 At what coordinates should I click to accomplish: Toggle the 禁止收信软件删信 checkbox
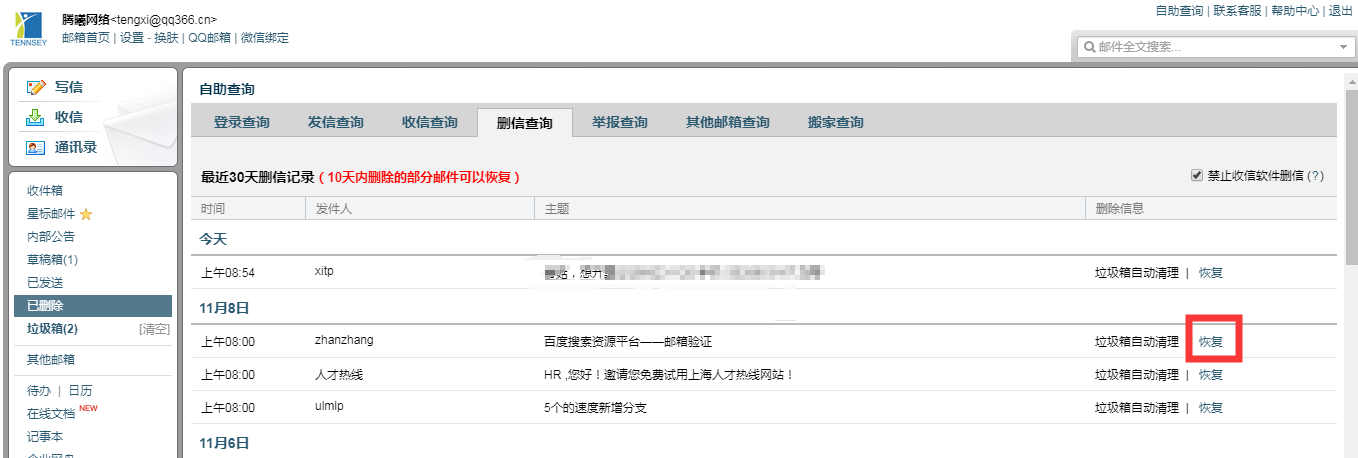(1196, 176)
